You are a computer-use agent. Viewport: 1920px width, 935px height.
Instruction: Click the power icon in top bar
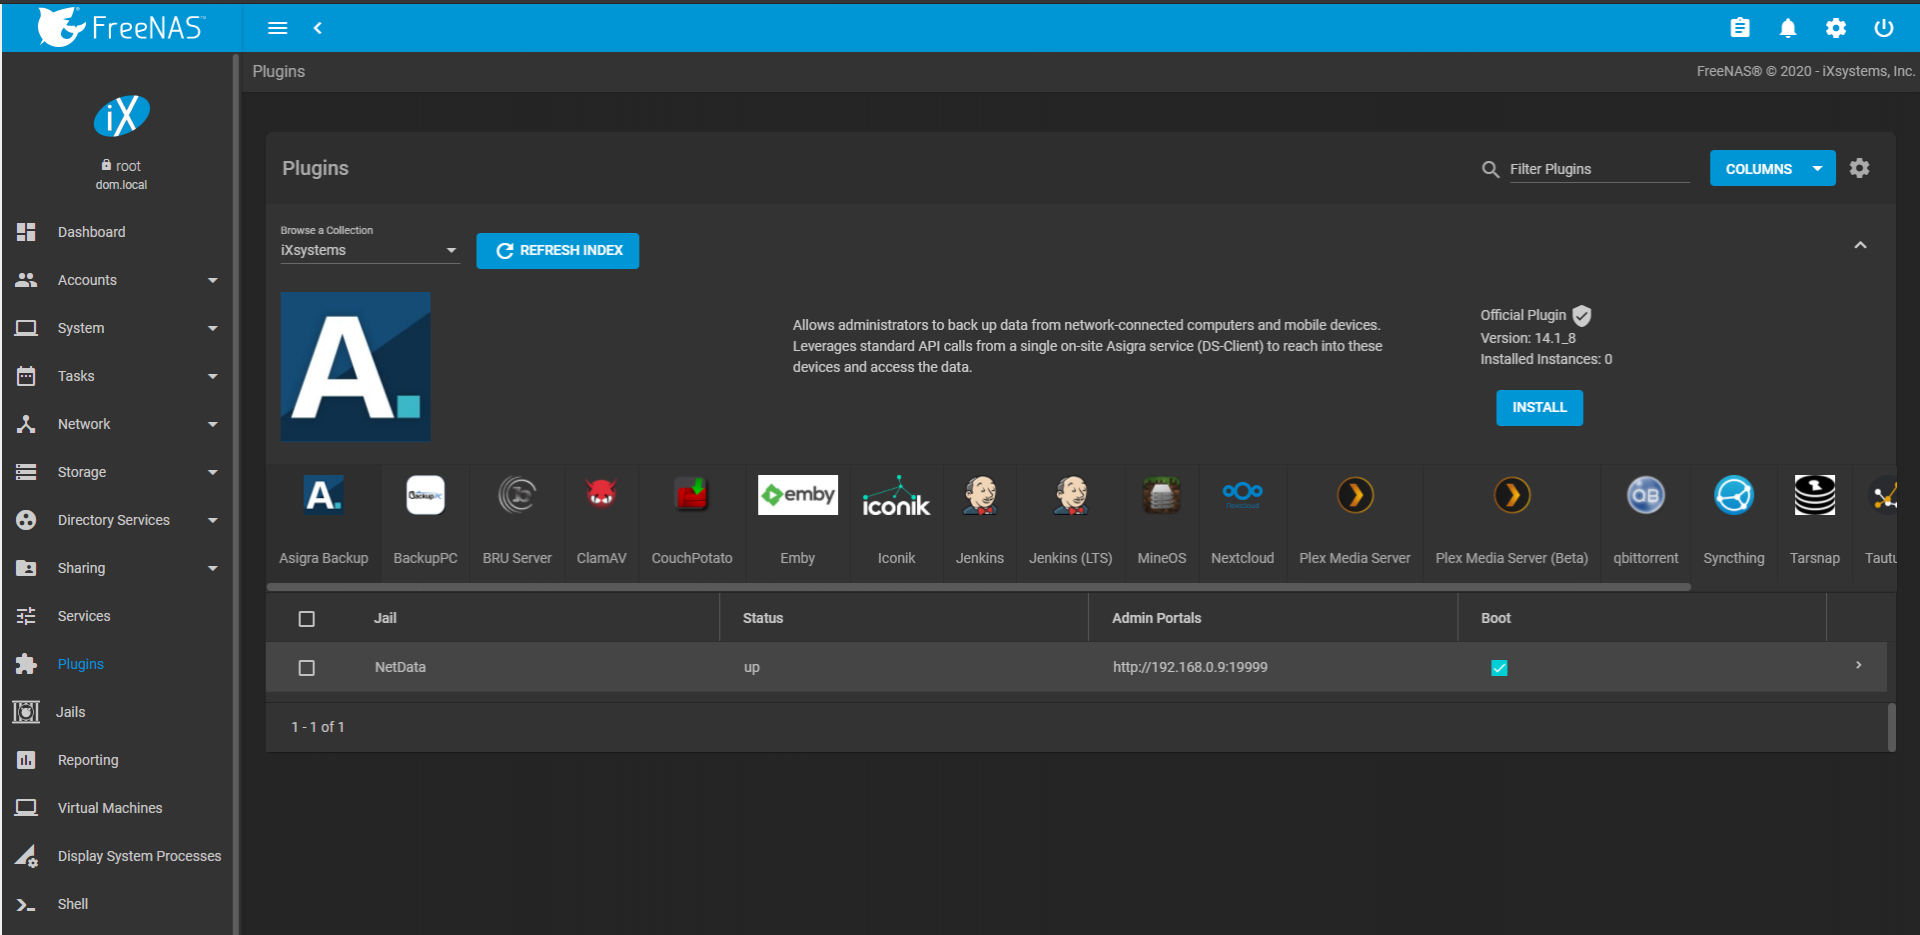pyautogui.click(x=1884, y=28)
